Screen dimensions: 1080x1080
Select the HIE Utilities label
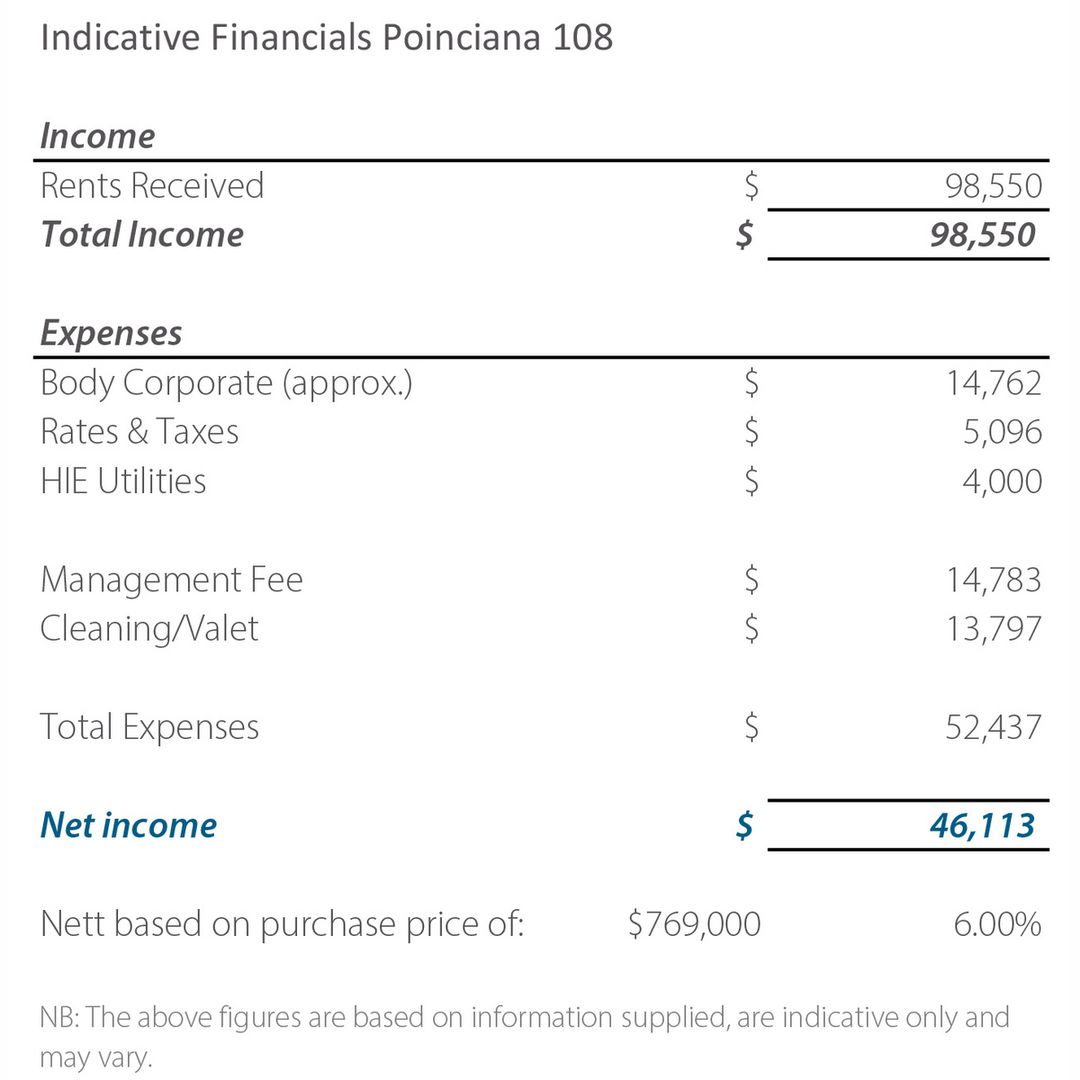point(123,481)
